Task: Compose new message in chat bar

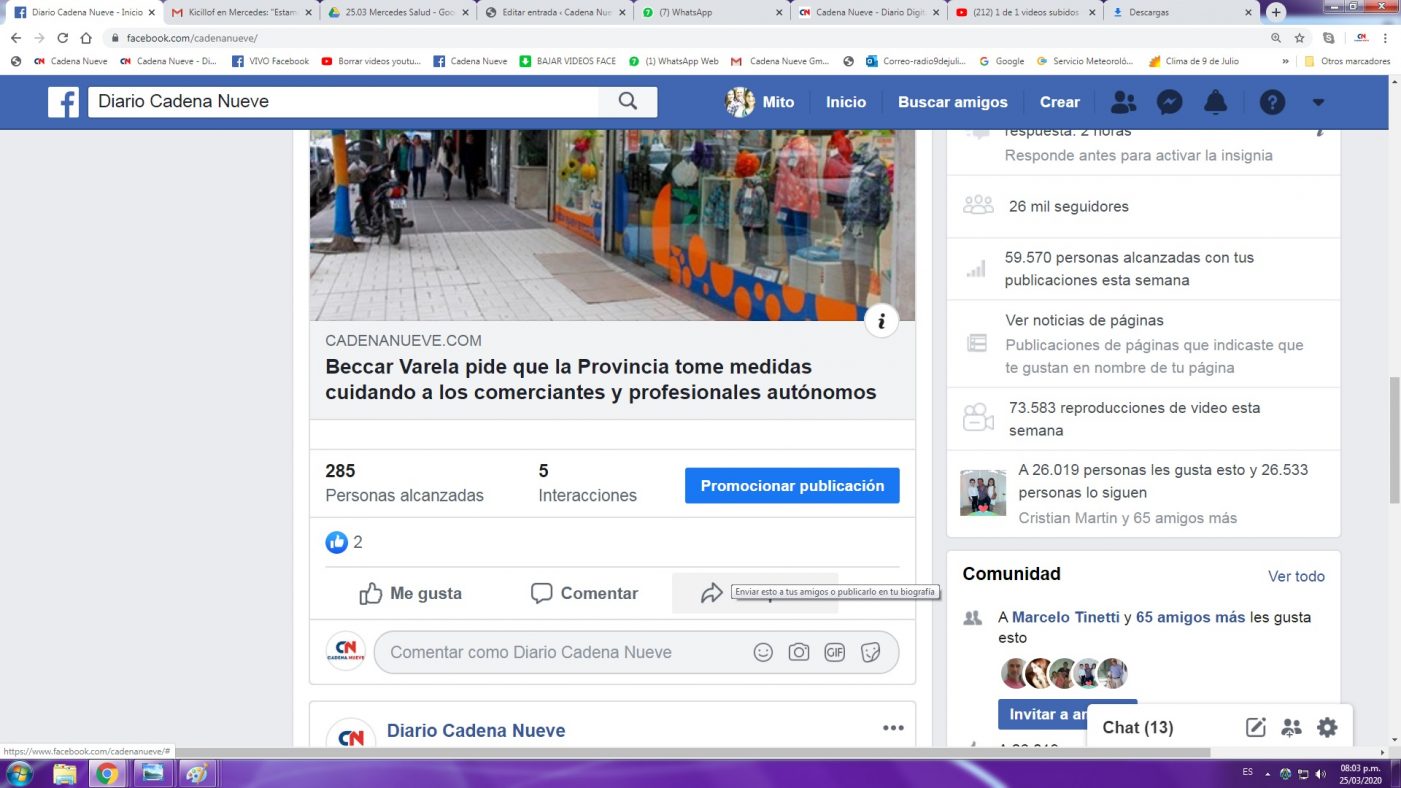Action: click(1256, 727)
